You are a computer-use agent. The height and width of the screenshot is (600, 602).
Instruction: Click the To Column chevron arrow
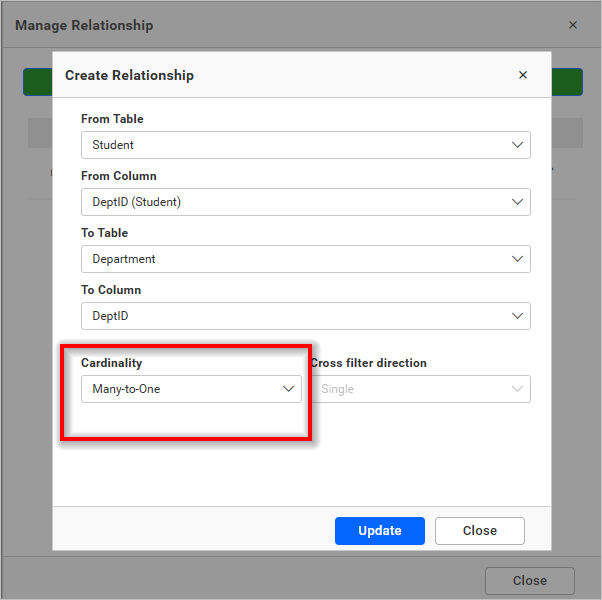coord(517,316)
